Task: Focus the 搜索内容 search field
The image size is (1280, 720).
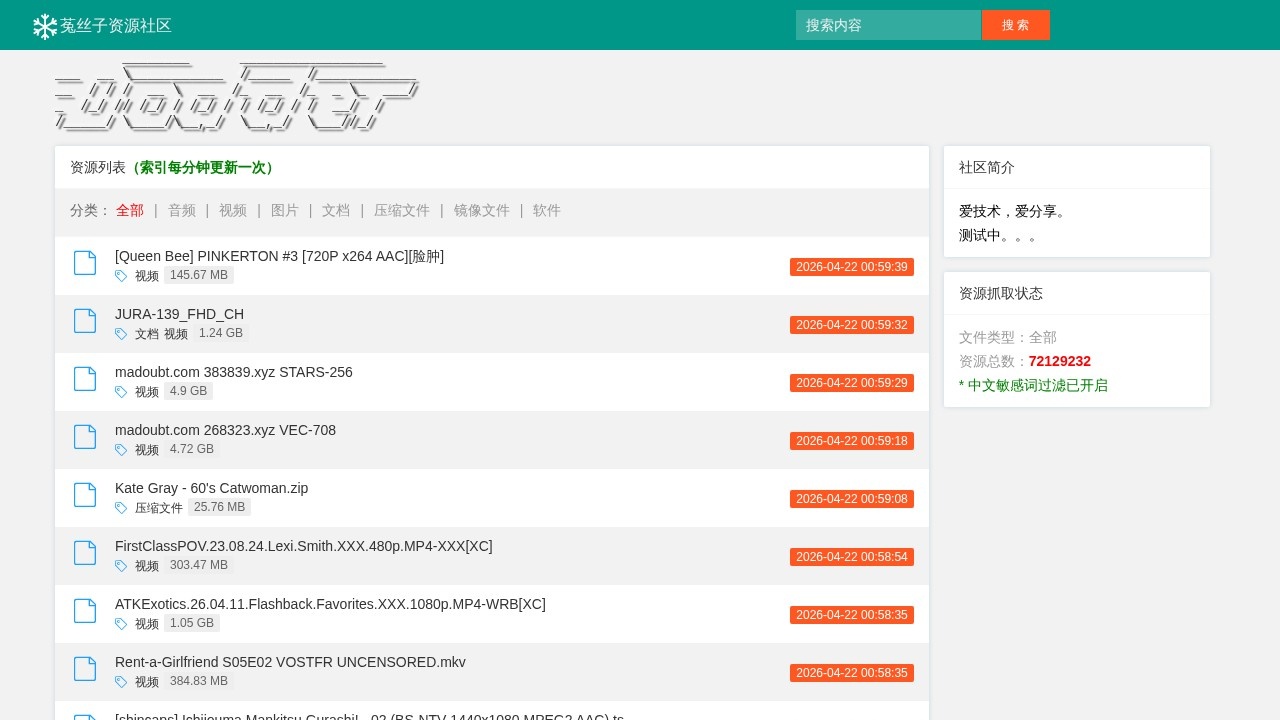Action: pos(888,25)
